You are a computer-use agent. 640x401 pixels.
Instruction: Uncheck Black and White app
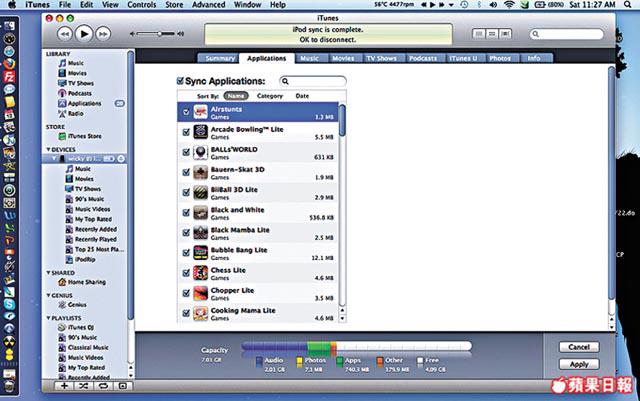(x=186, y=212)
